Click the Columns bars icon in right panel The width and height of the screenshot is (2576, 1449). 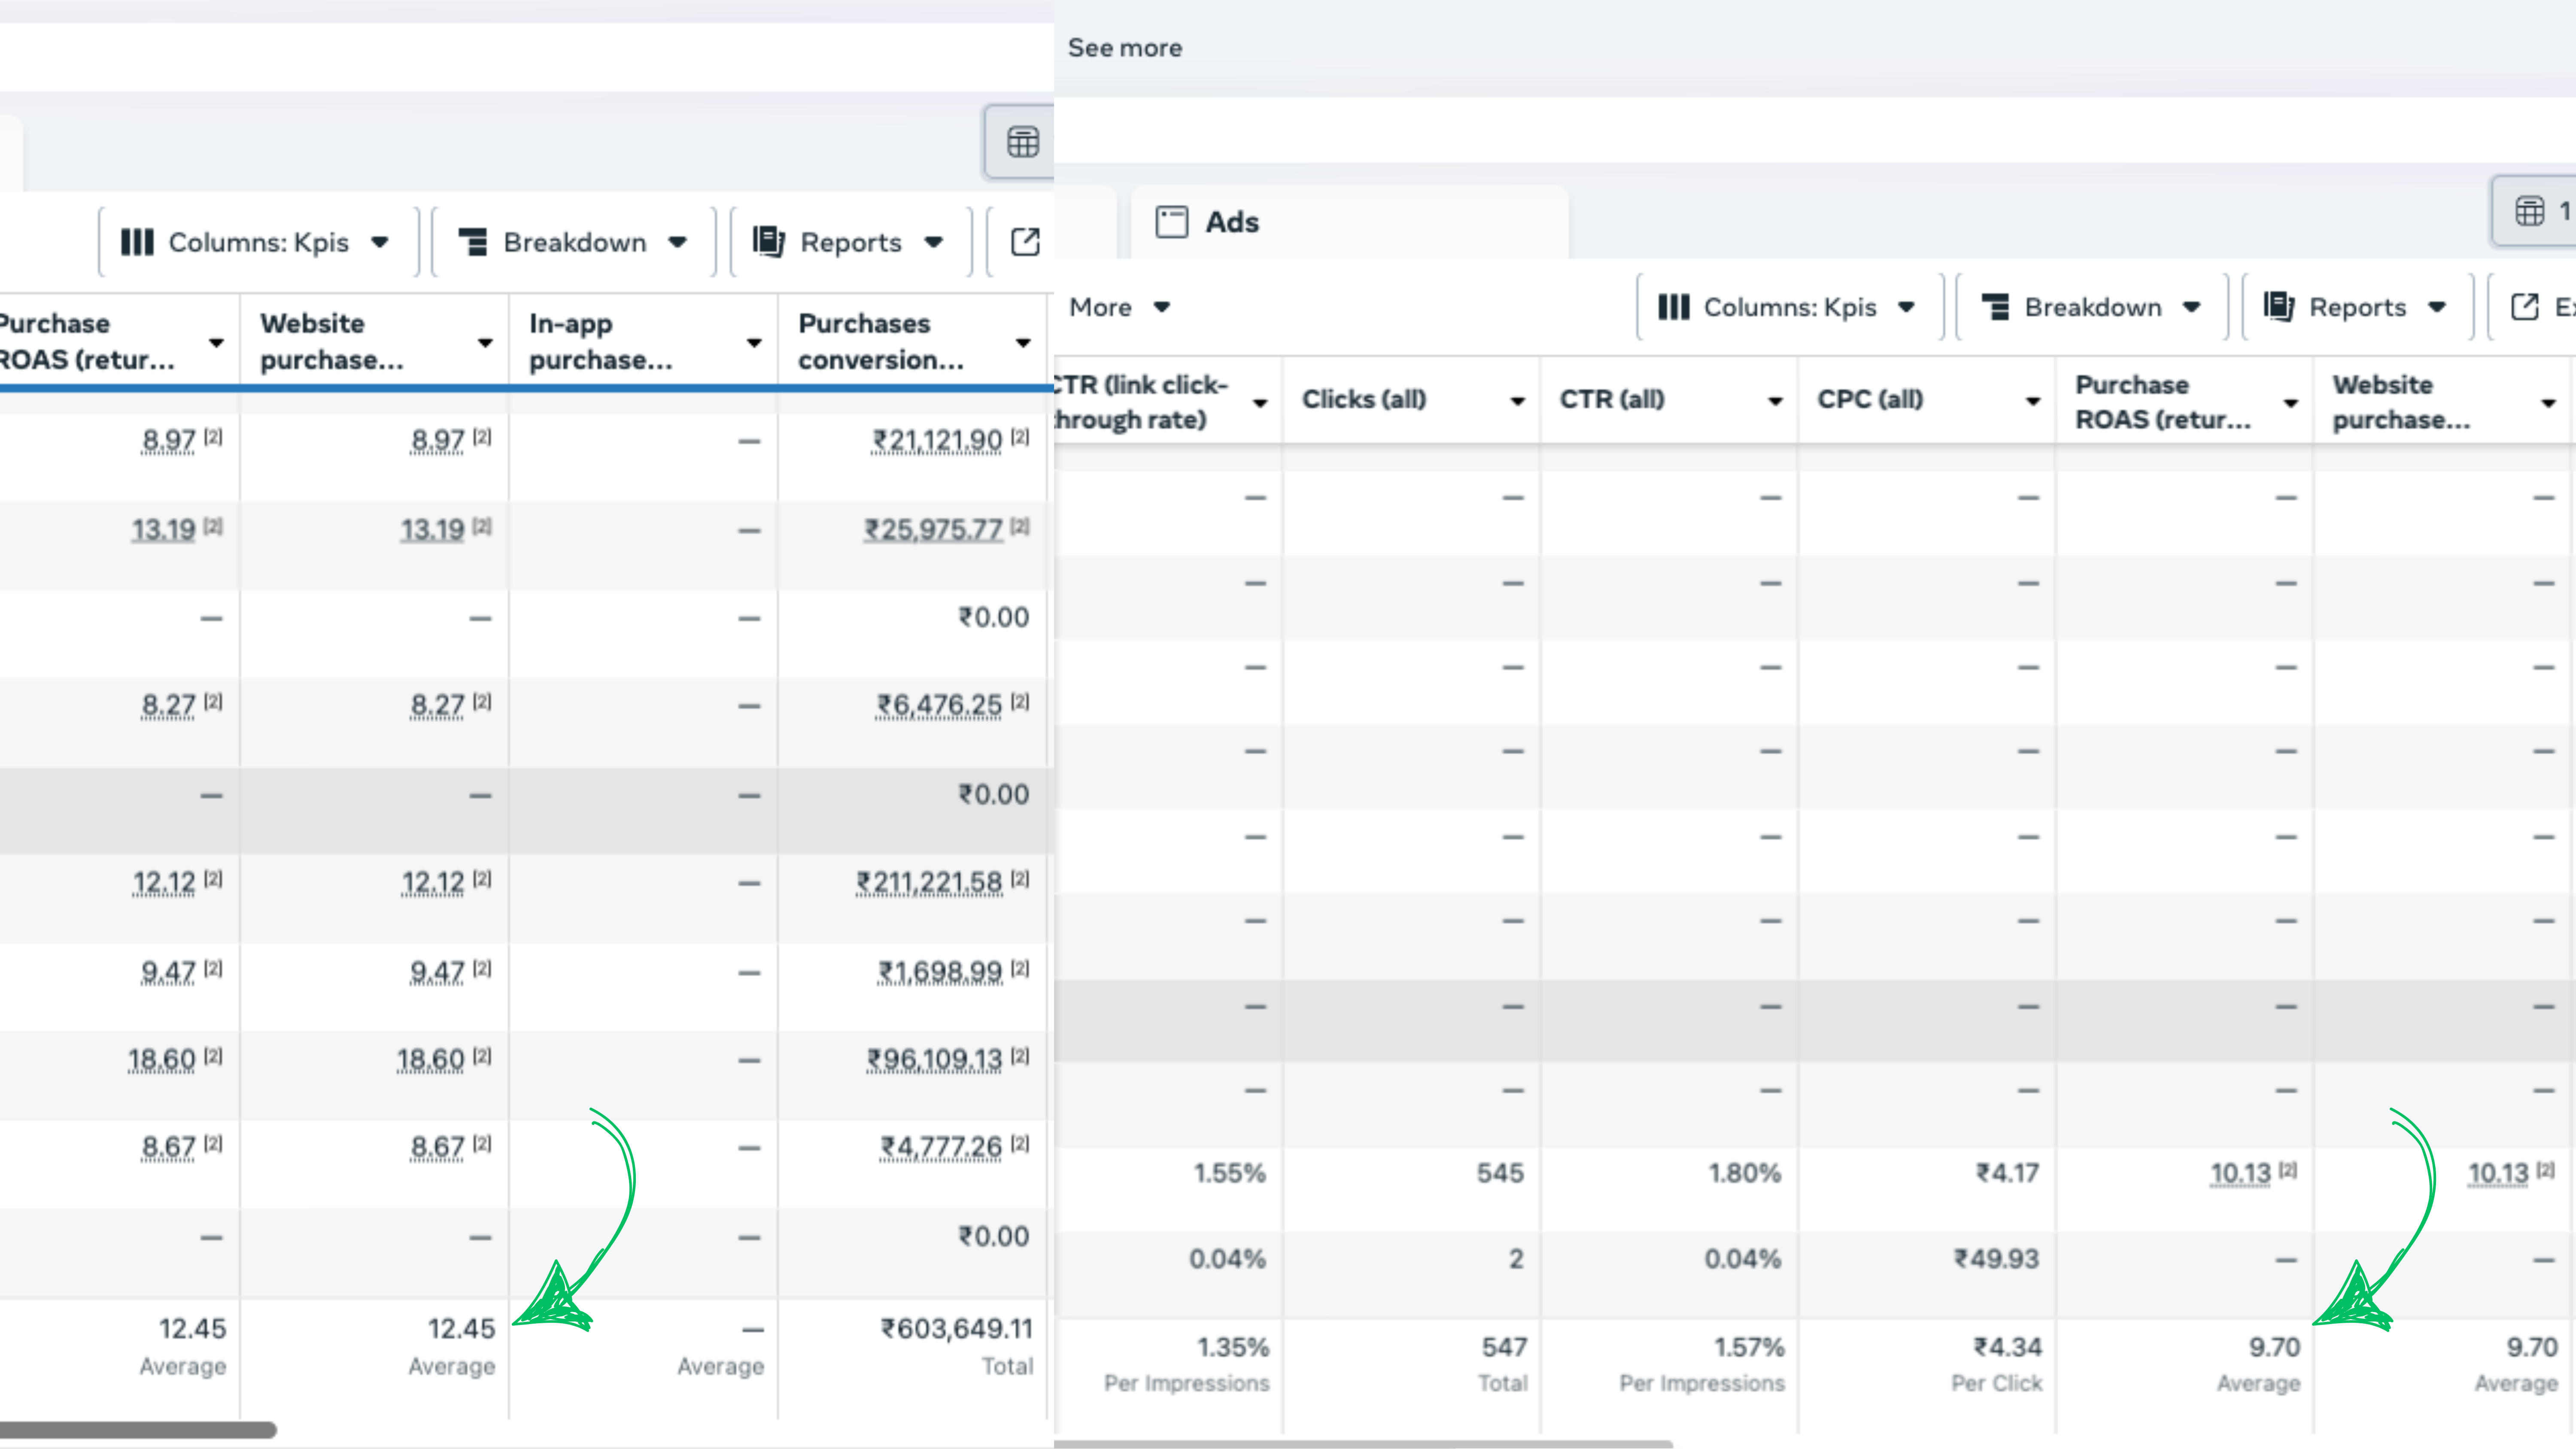1673,307
